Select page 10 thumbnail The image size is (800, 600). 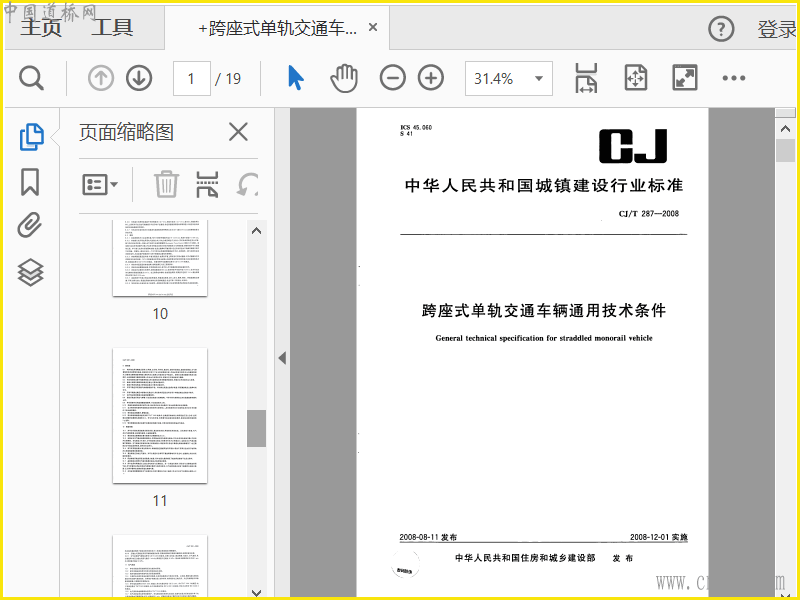160,258
